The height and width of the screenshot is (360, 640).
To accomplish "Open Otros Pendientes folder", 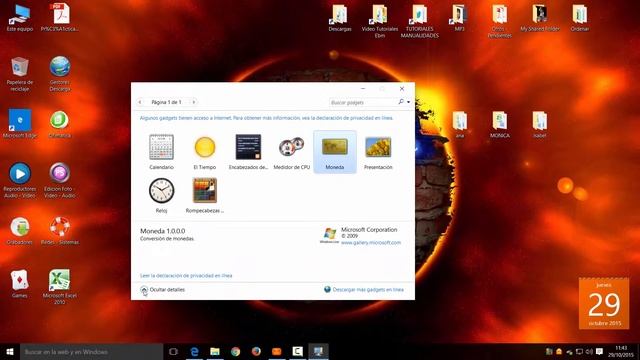I will (500, 21).
